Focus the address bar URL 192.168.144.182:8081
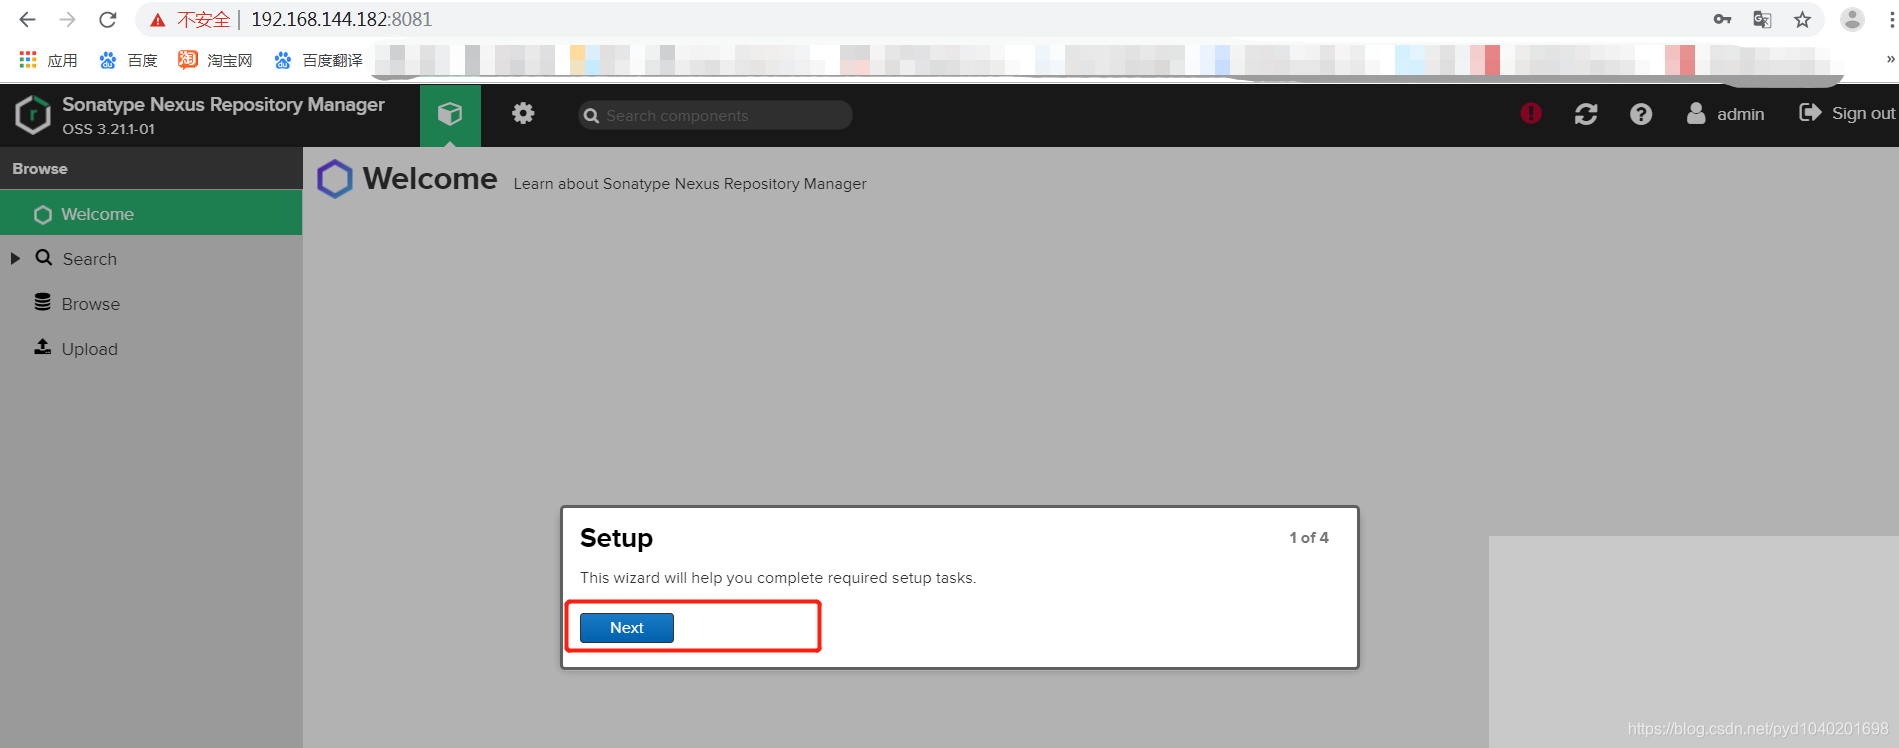Screen dimensions: 1899x748 pyautogui.click(x=341, y=19)
